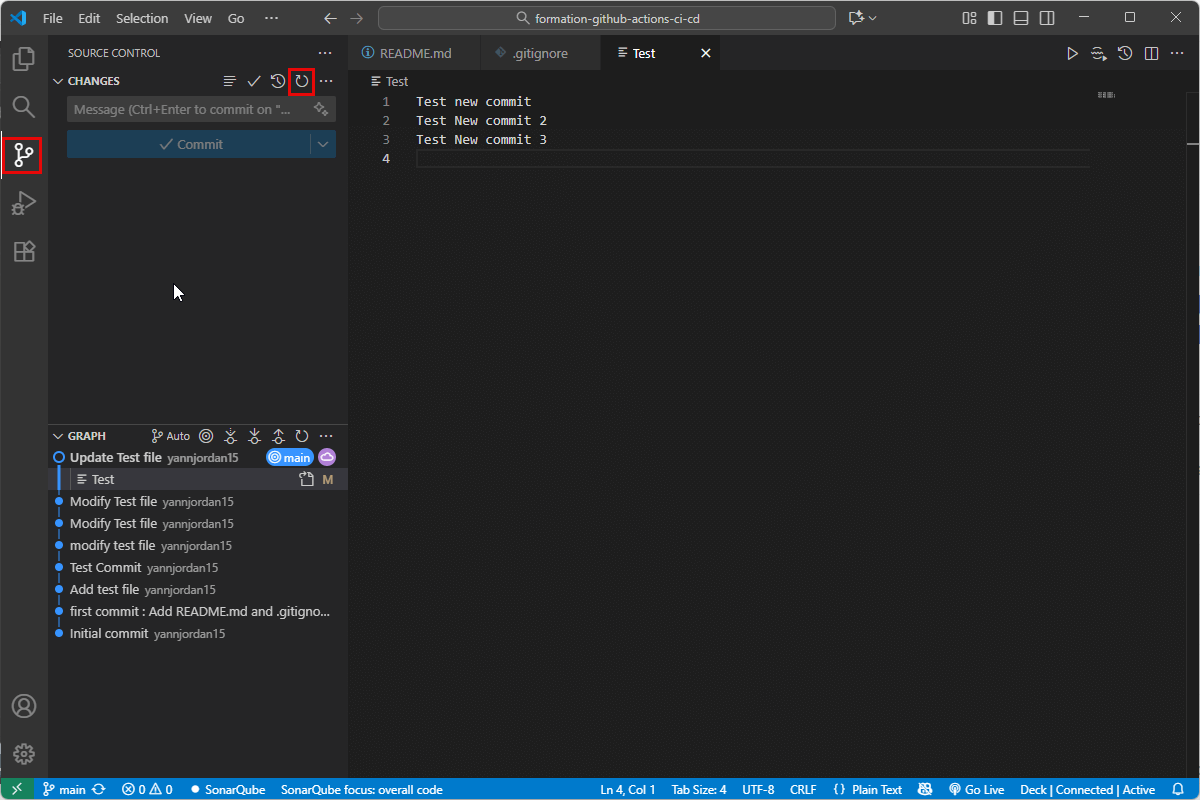Select the Run and Debug icon

pyautogui.click(x=22, y=203)
